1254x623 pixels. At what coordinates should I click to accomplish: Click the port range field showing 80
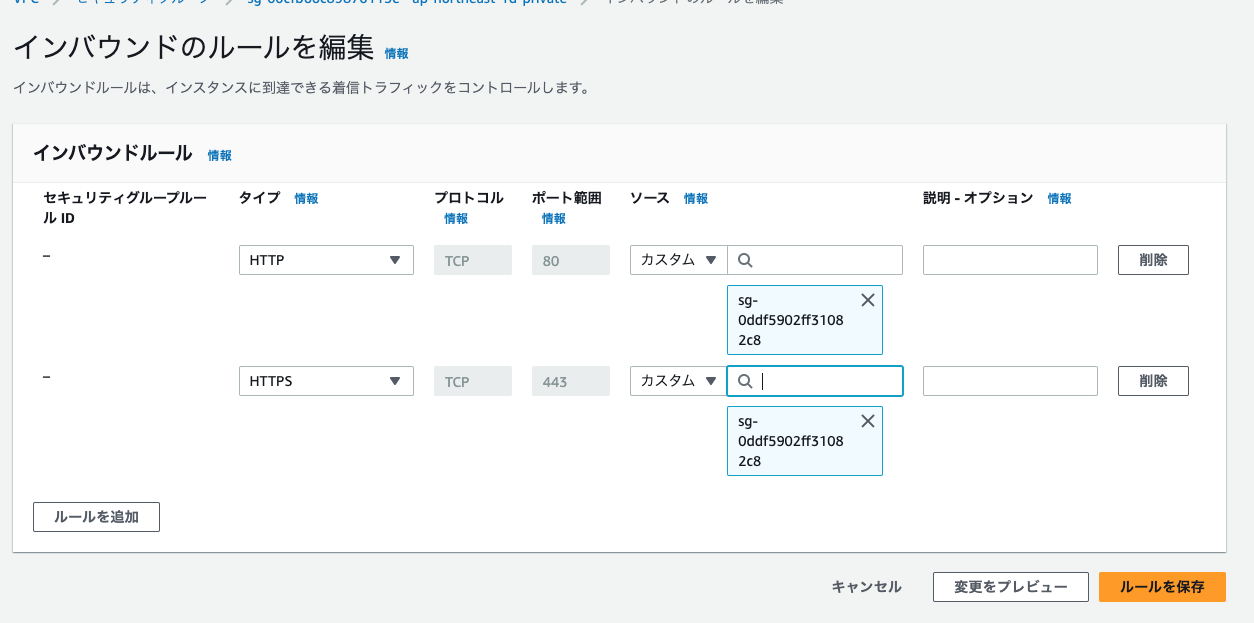click(x=571, y=260)
